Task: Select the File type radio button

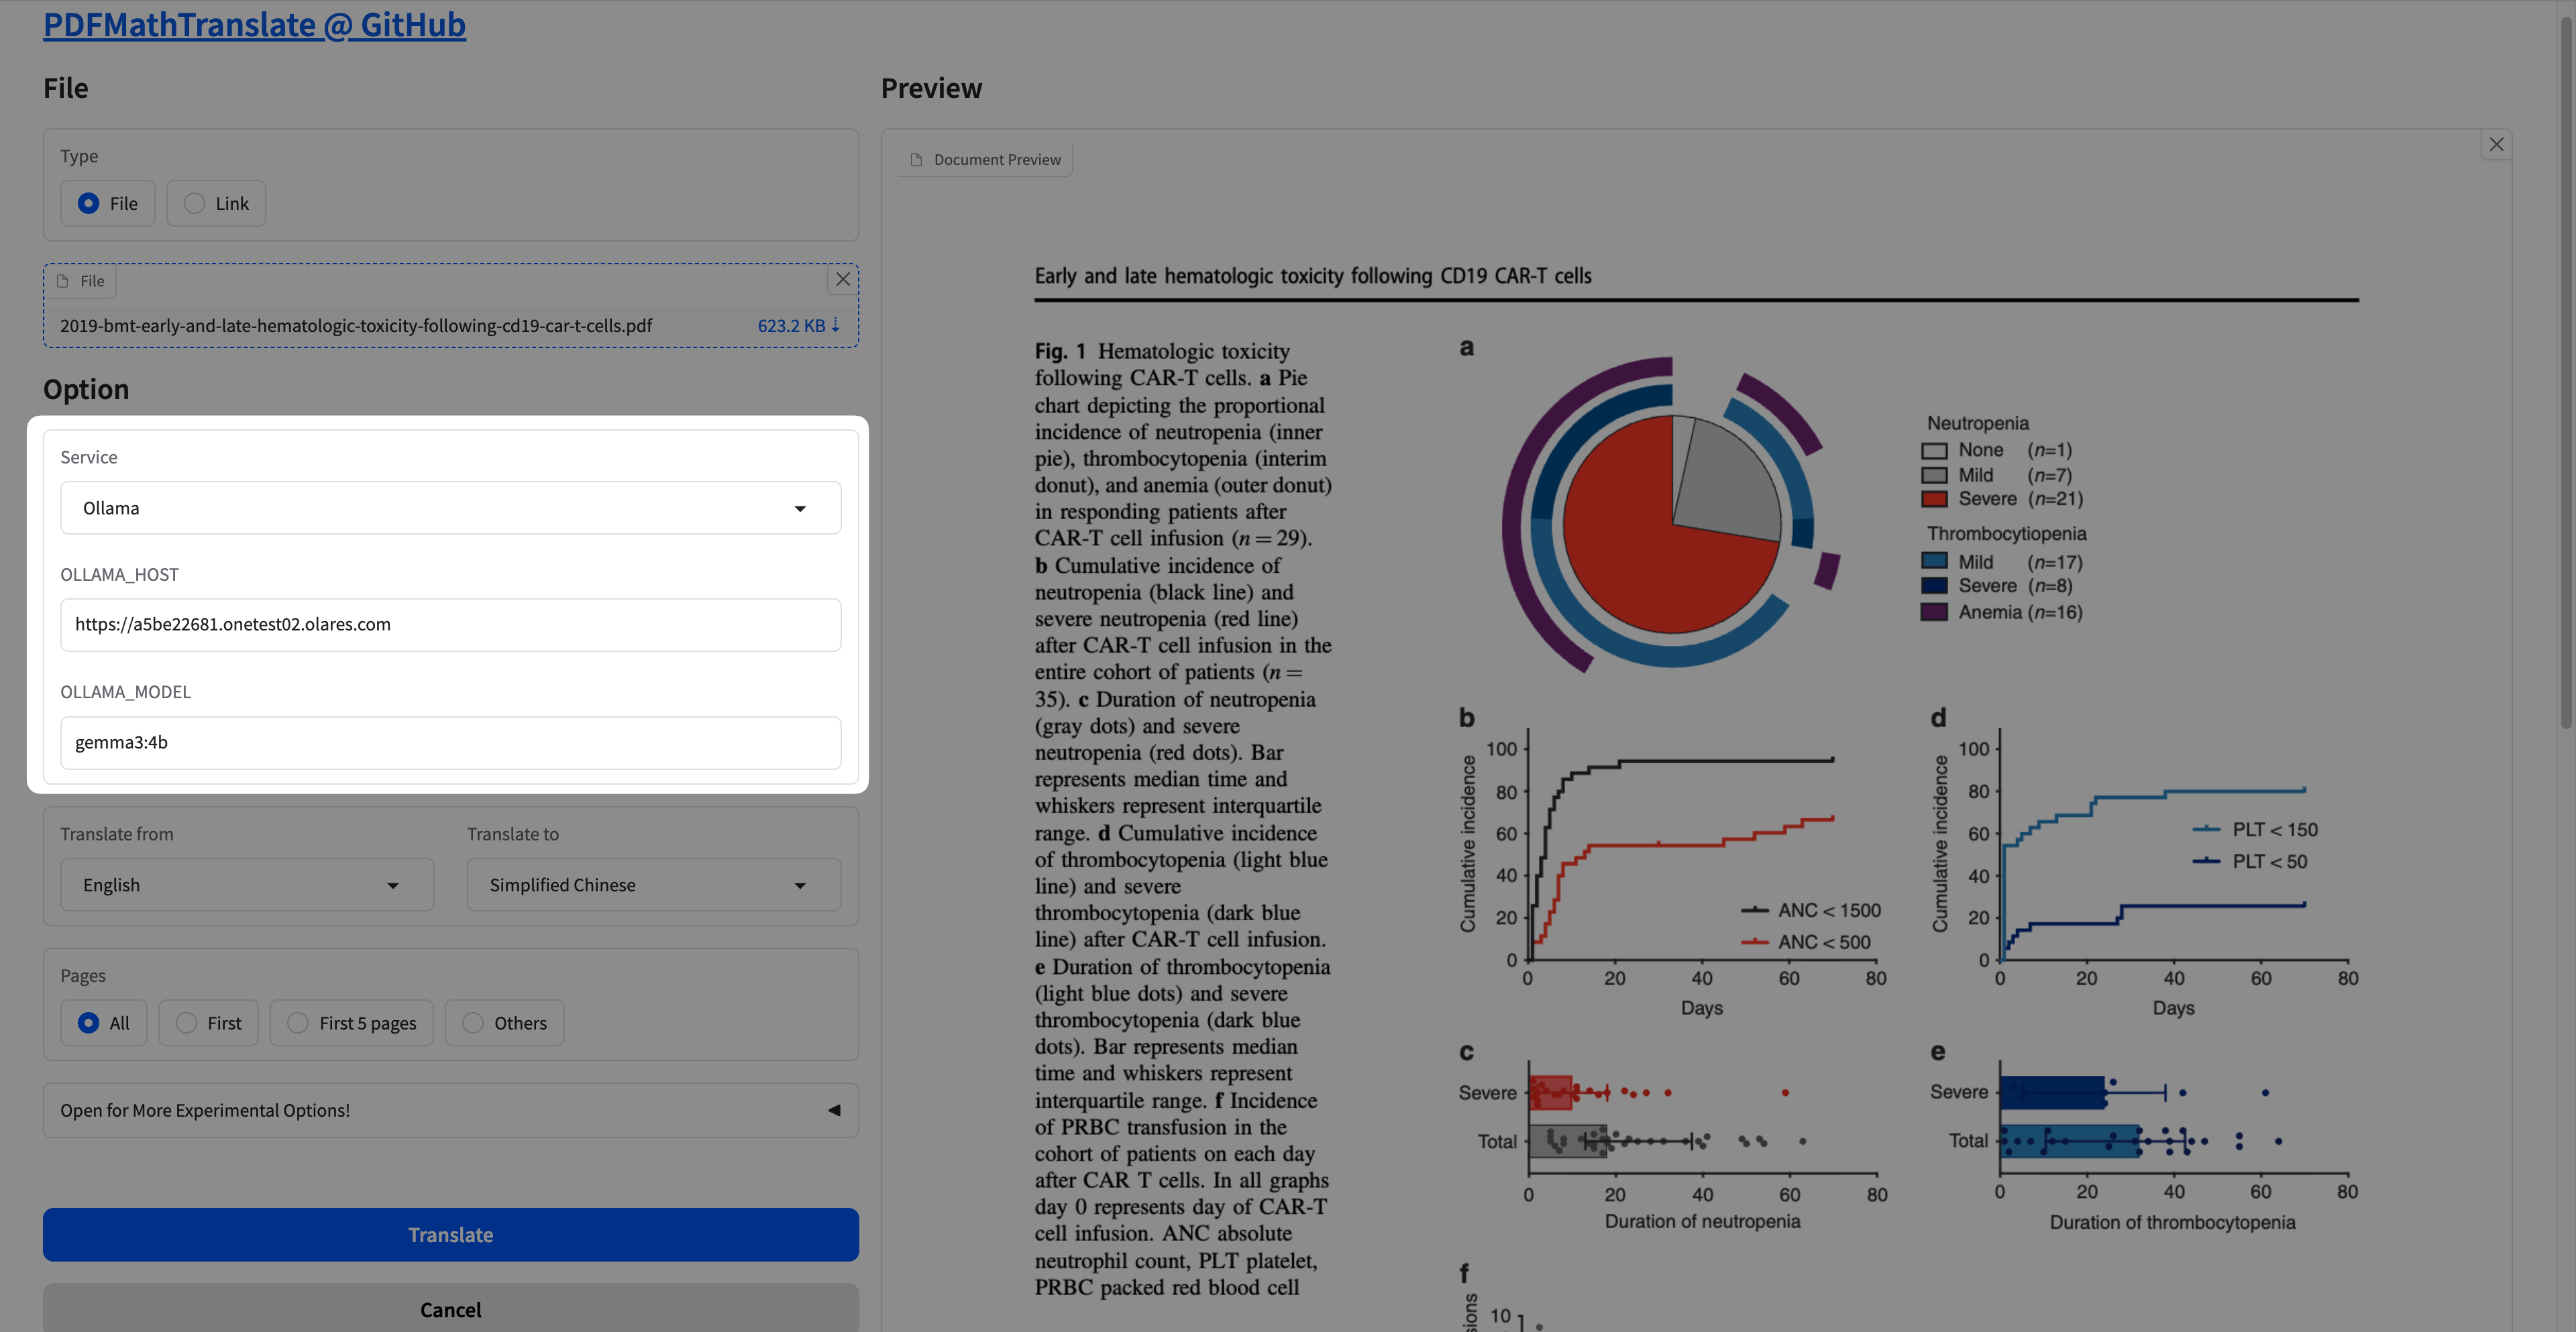Action: tap(89, 204)
